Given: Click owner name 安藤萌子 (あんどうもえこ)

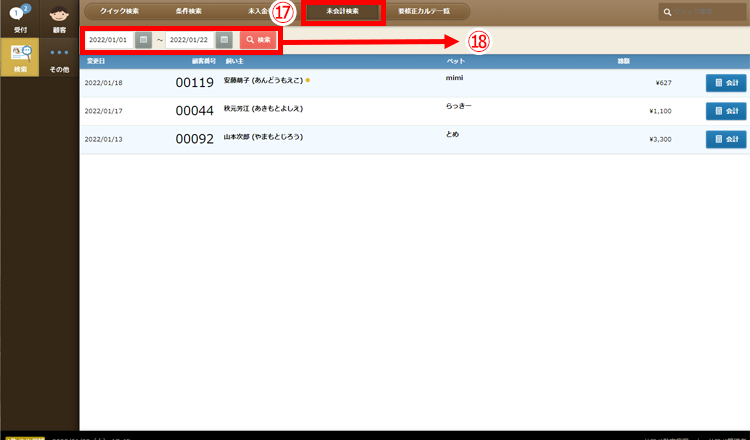Looking at the screenshot, I should 263,80.
